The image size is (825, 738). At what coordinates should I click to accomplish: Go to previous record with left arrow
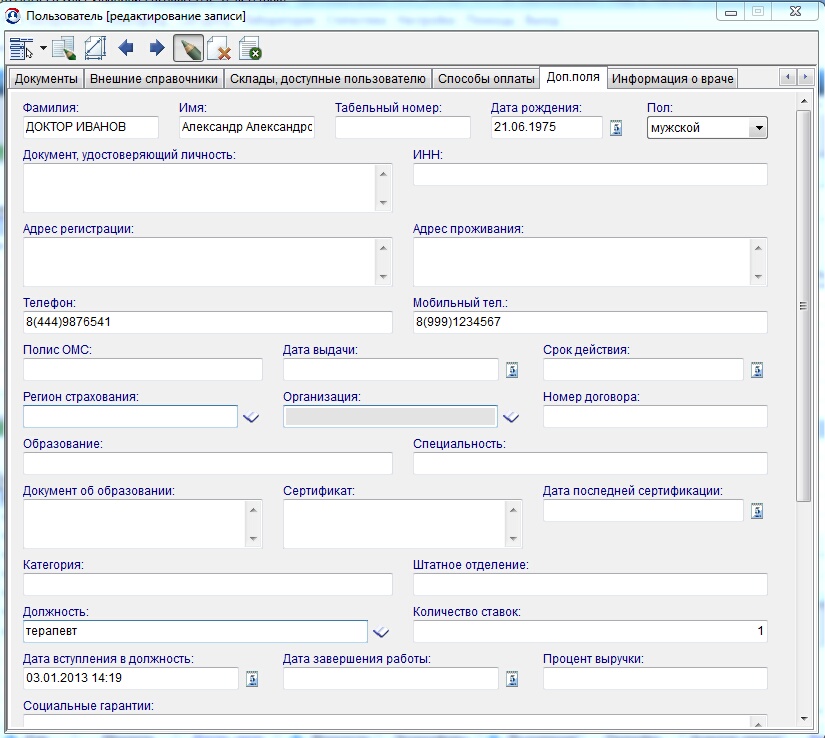(126, 48)
